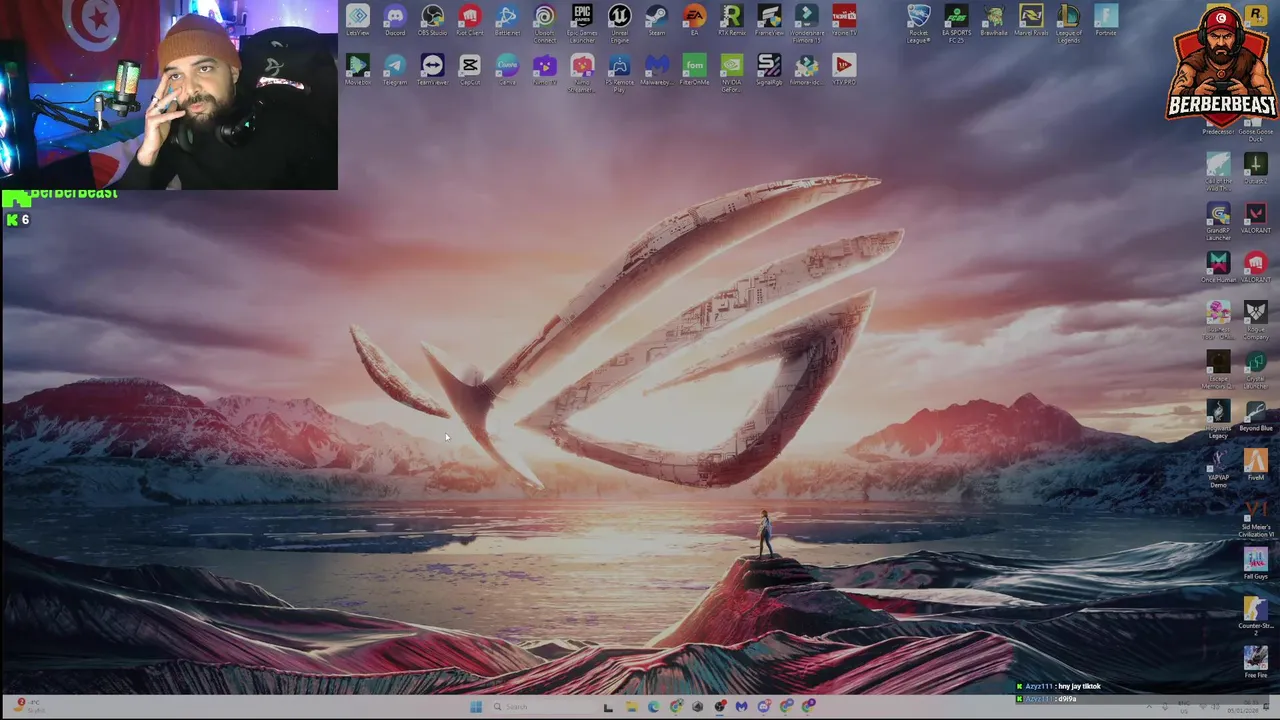Open EA SPORTS FC 25 shortcut
Image resolution: width=1280 pixels, height=720 pixels.
(x=956, y=23)
